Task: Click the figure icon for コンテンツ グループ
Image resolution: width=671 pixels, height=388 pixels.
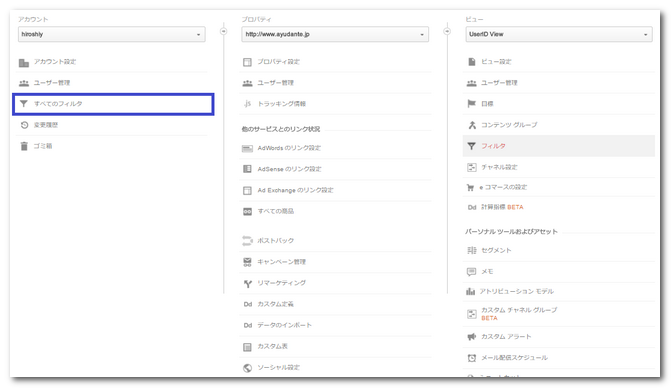Action: pyautogui.click(x=472, y=125)
